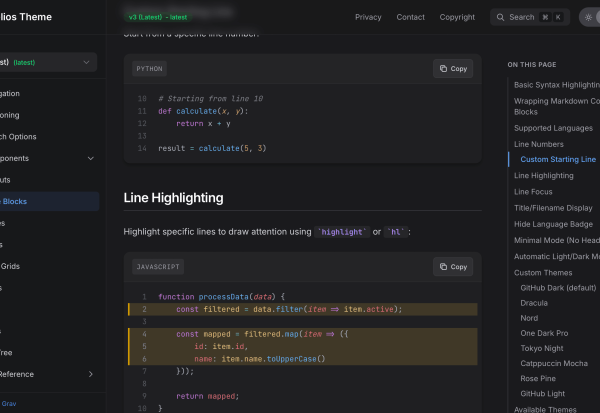The image size is (600, 413).
Task: Open the Search box
Action: [530, 17]
